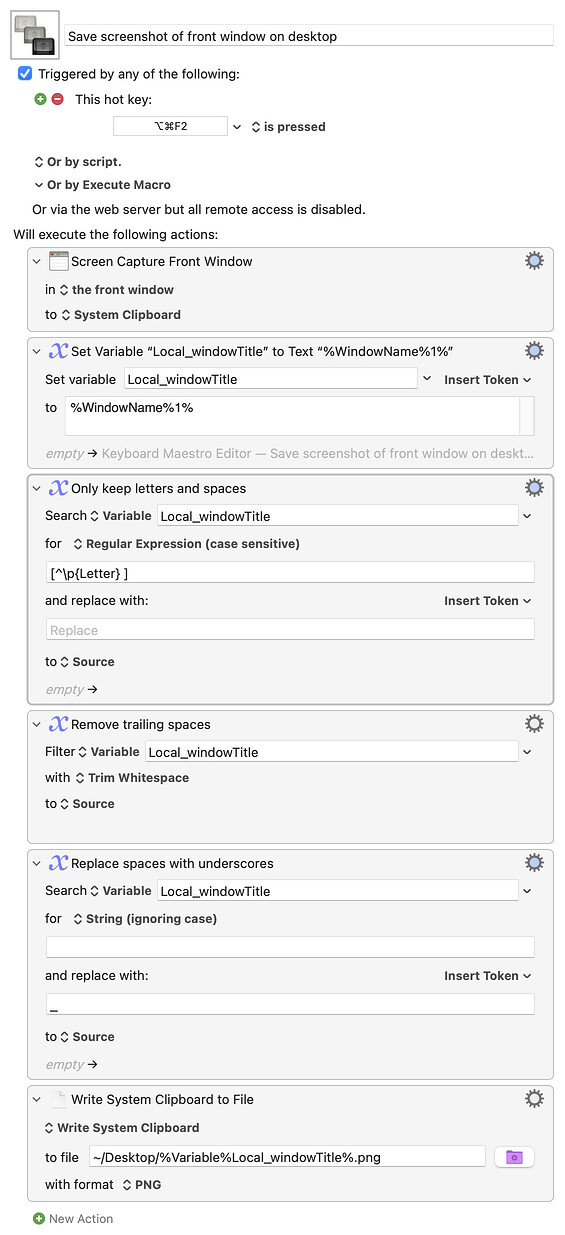Edit the underscore replacement field
Screen dimensions: 565x1235
pyautogui.click(x=290, y=1005)
